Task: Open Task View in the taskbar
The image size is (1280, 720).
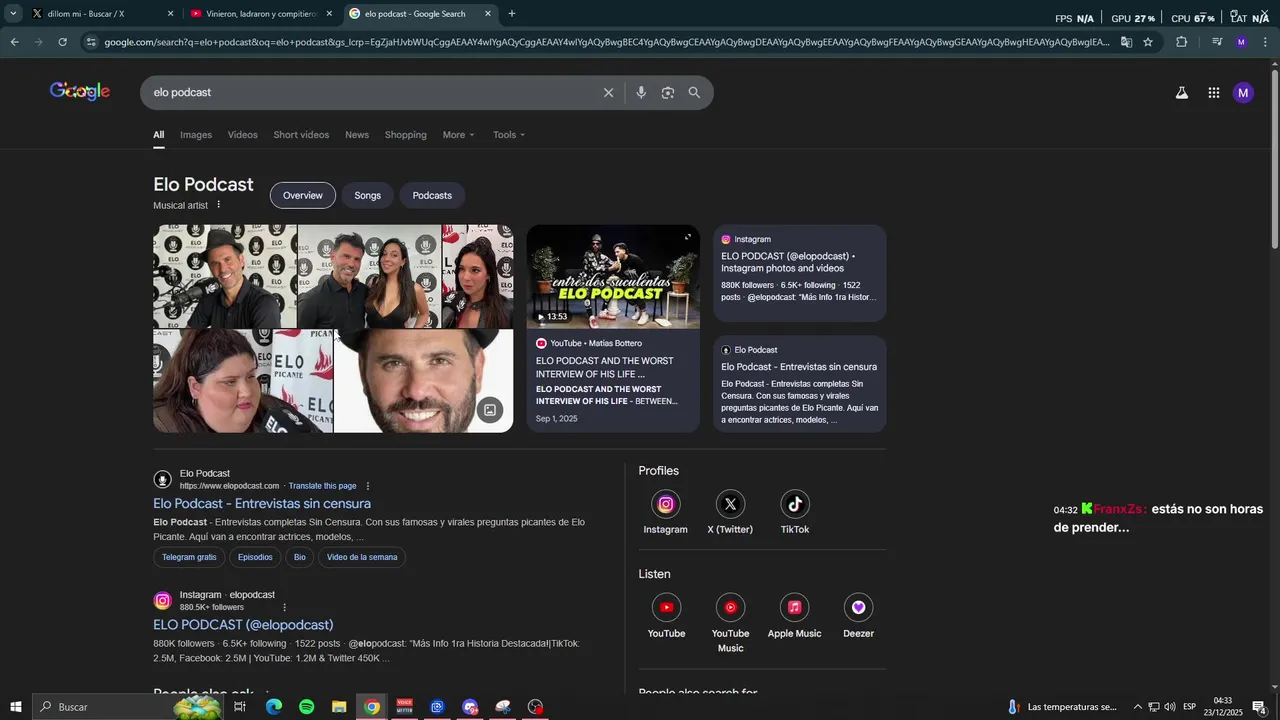Action: (240, 707)
